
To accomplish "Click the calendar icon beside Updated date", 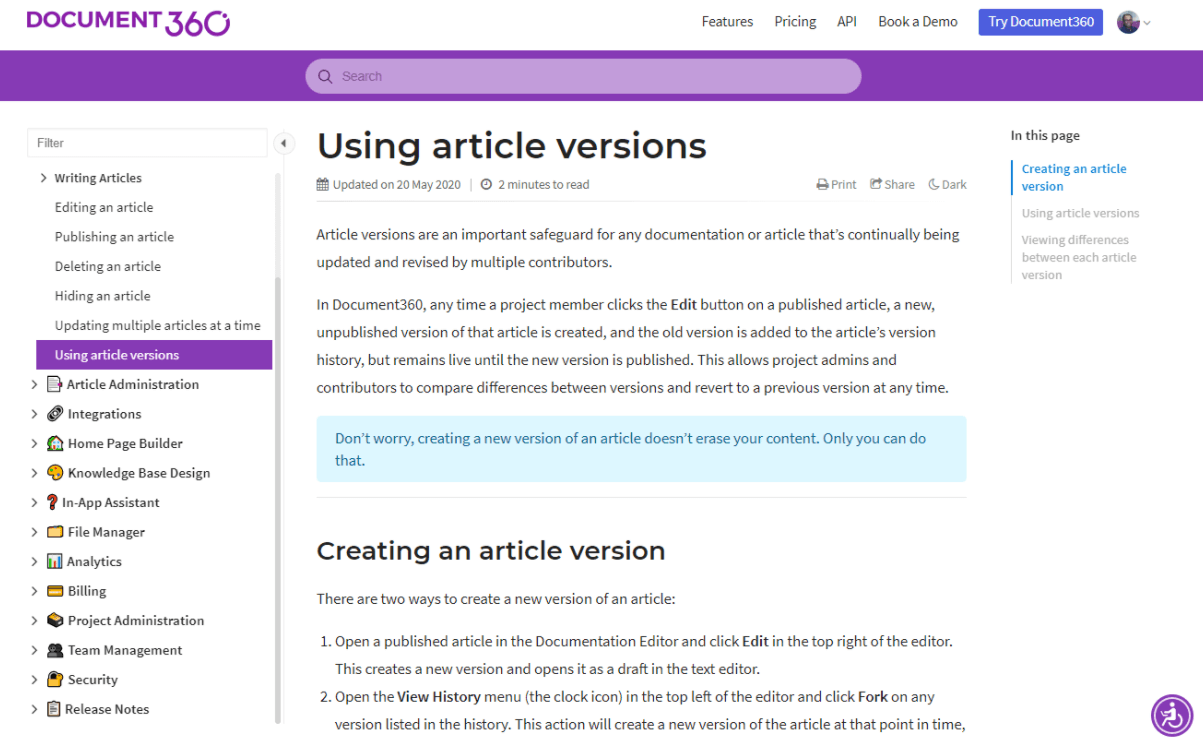I will pyautogui.click(x=322, y=184).
